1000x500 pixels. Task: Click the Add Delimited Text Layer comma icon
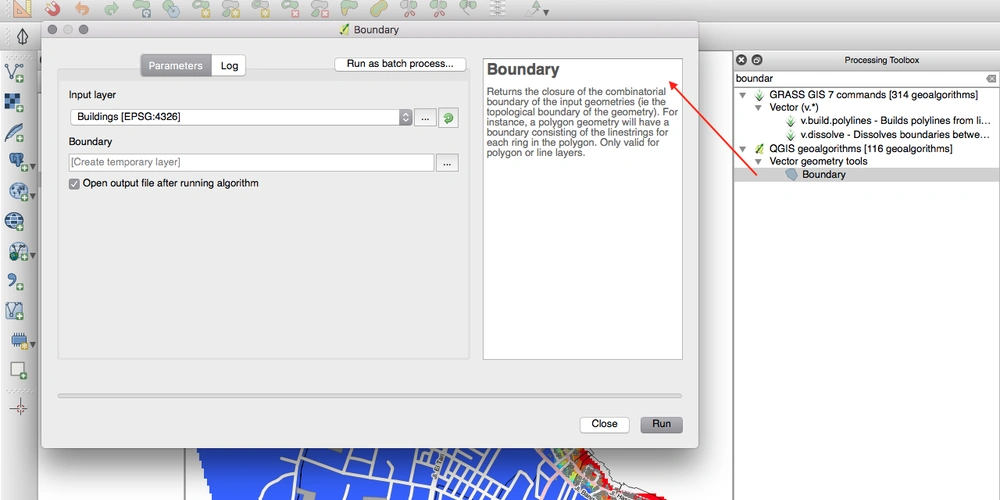point(14,281)
